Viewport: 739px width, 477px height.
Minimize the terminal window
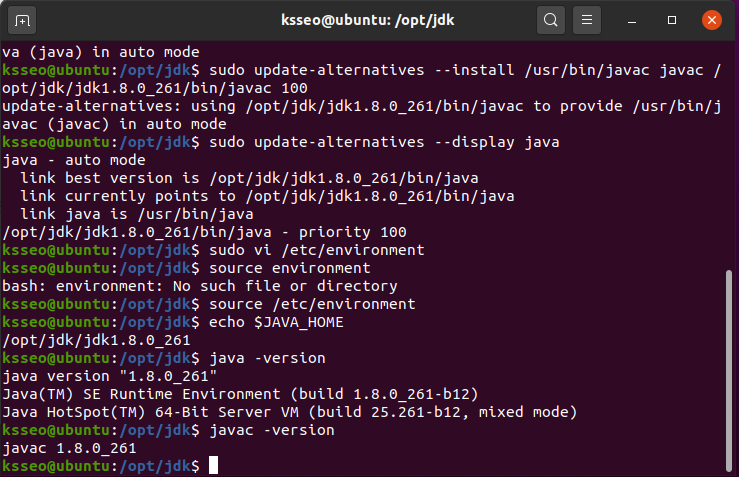[x=632, y=21]
